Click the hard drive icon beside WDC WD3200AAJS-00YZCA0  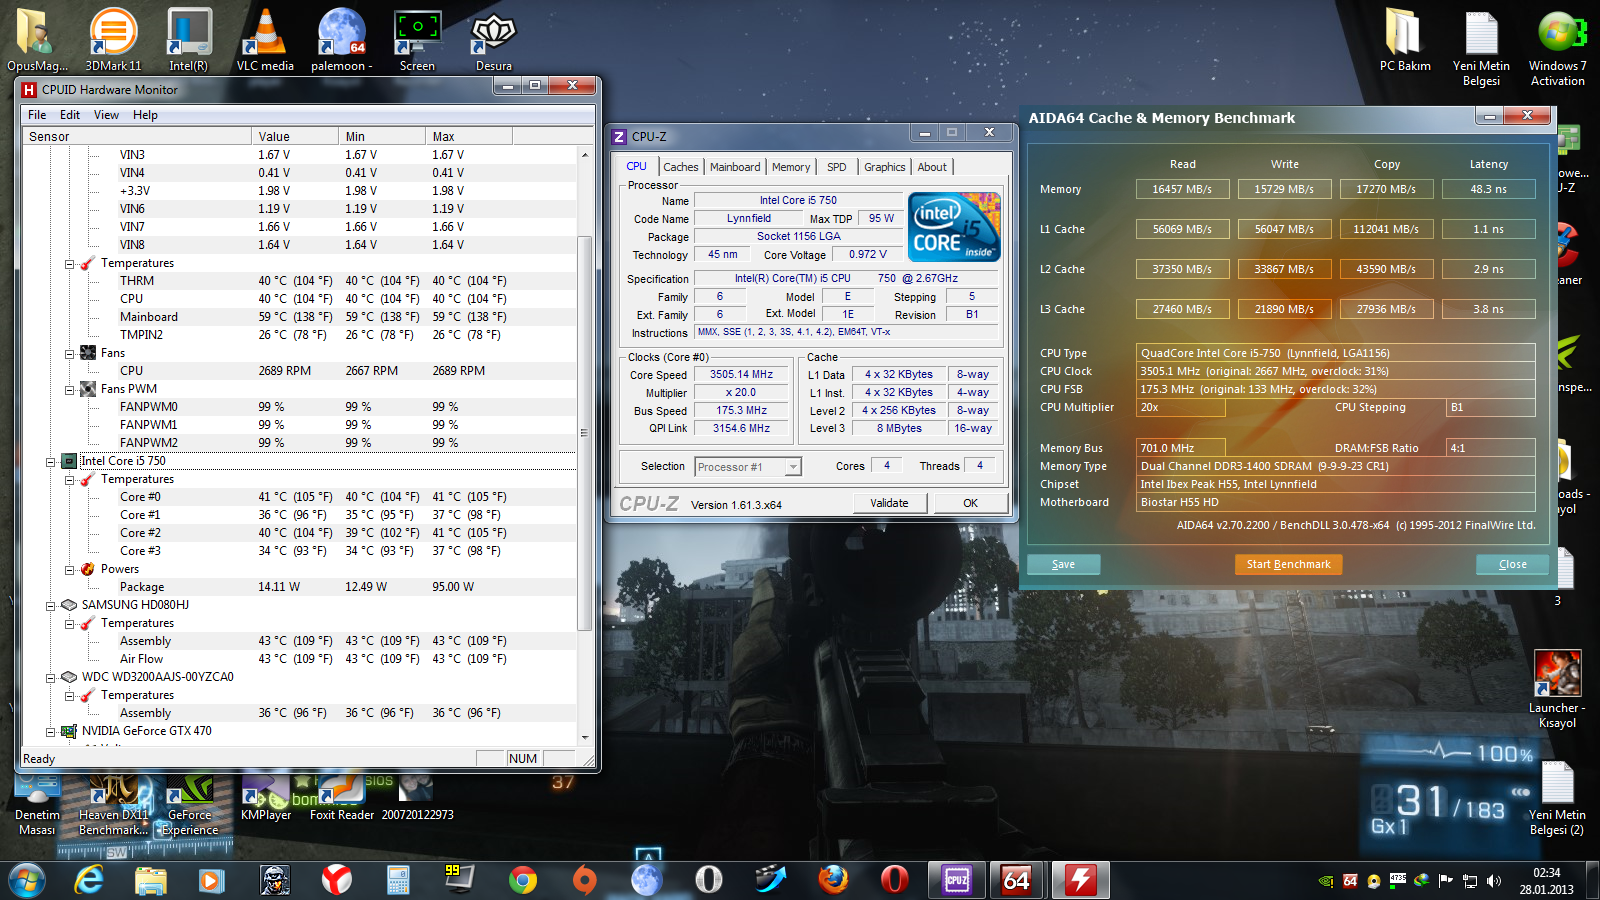69,677
